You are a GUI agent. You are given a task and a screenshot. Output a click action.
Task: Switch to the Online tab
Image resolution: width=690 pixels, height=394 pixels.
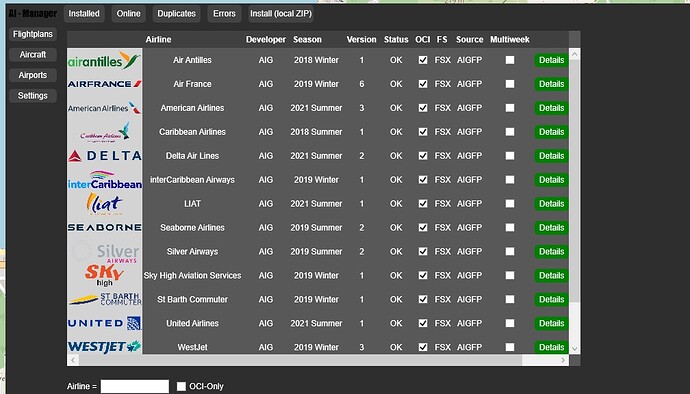coord(128,14)
